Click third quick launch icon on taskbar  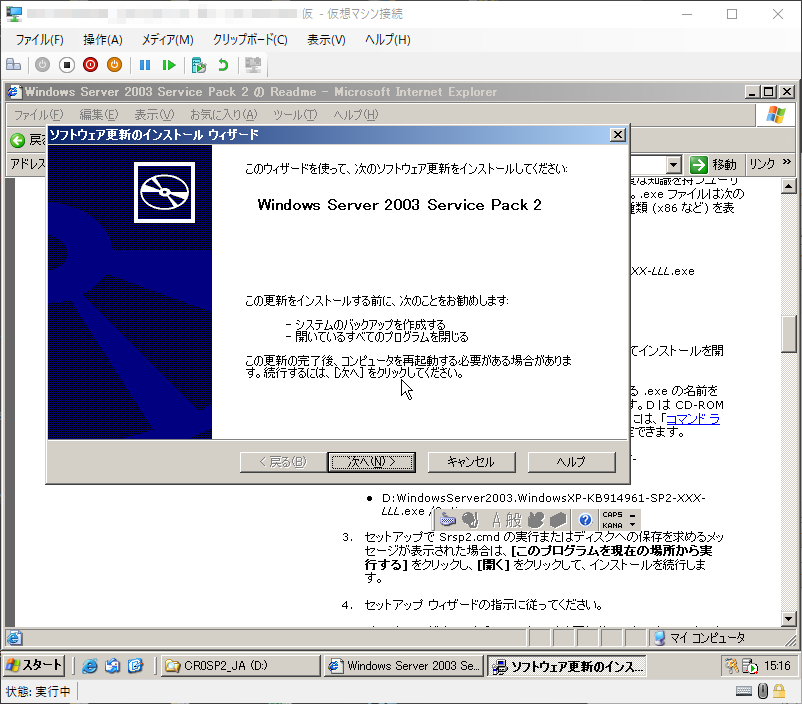[x=135, y=666]
